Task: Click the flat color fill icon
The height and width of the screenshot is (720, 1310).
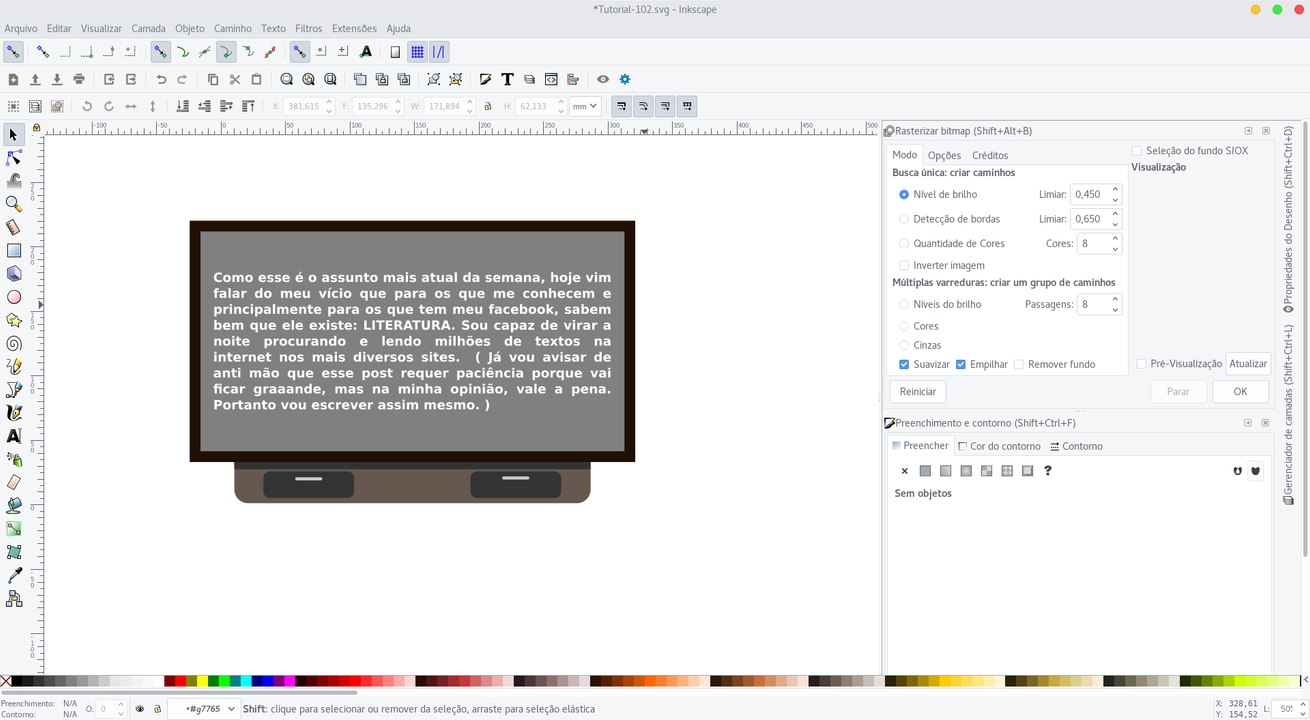Action: (x=925, y=471)
